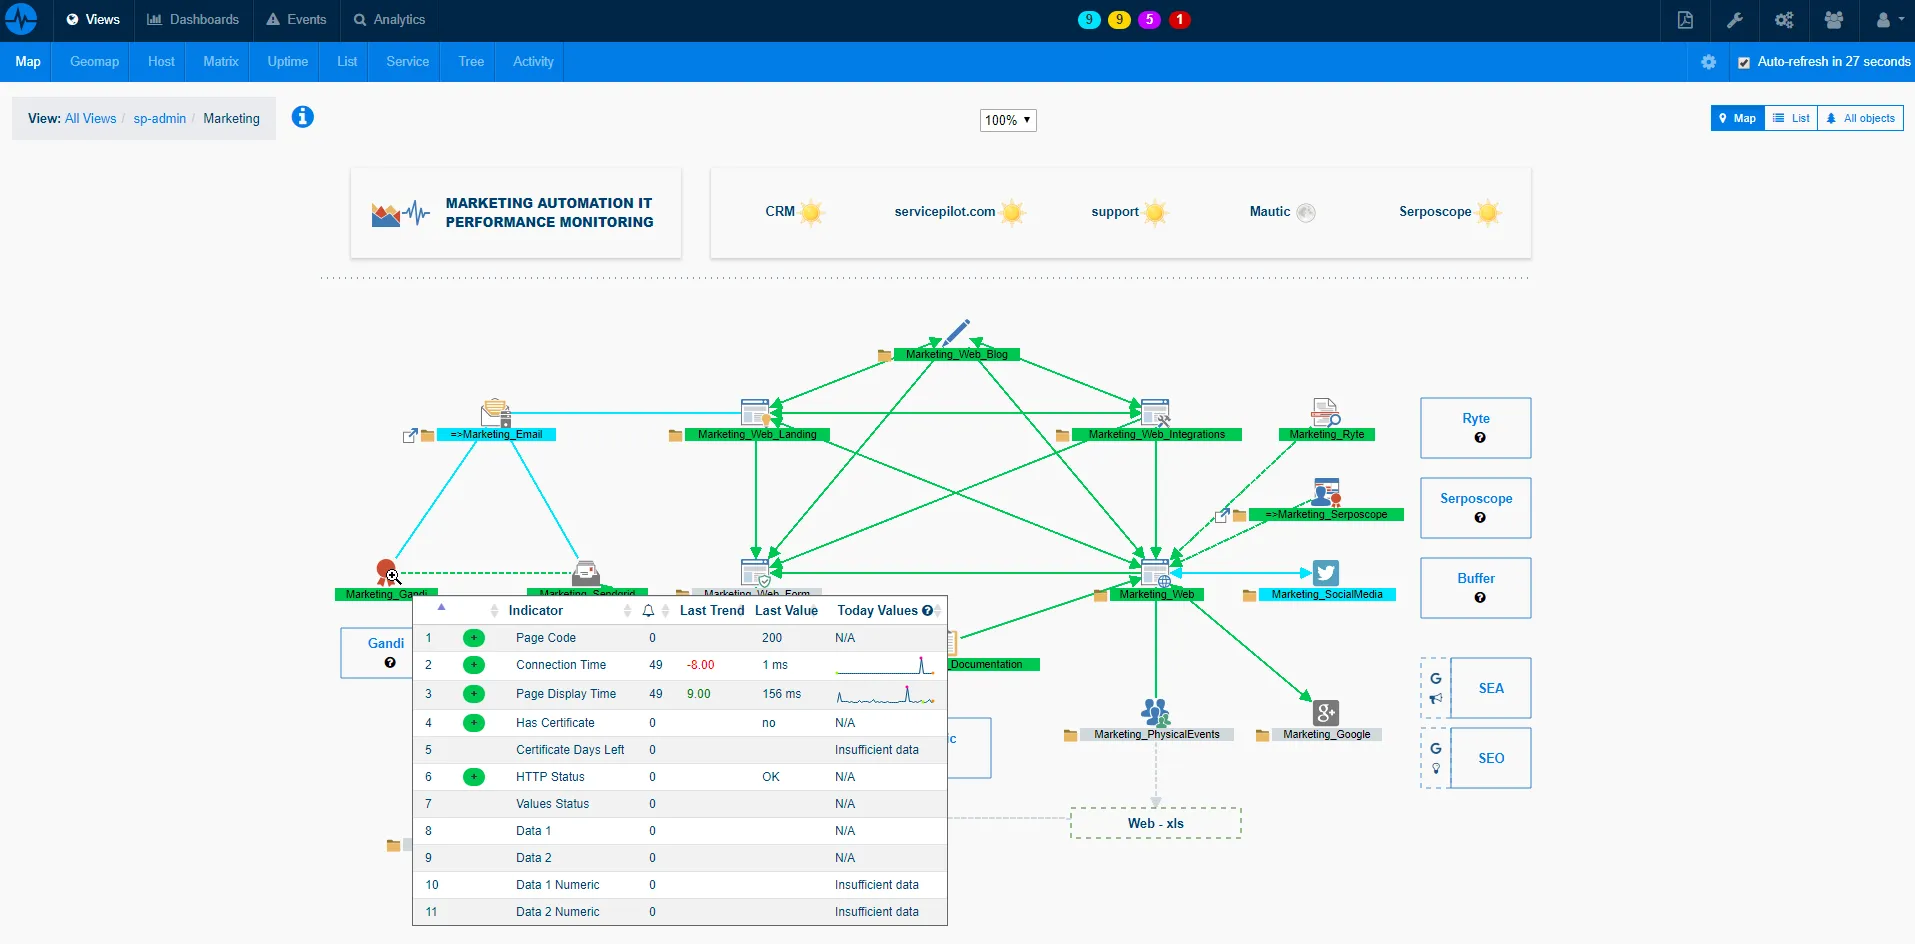Switch to List view in the view toggle
This screenshot has width=1915, height=944.
coord(1790,117)
